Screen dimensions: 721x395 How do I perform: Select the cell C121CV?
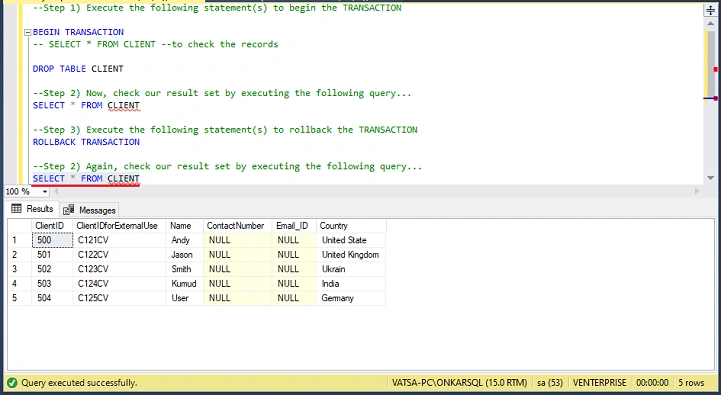(119, 240)
